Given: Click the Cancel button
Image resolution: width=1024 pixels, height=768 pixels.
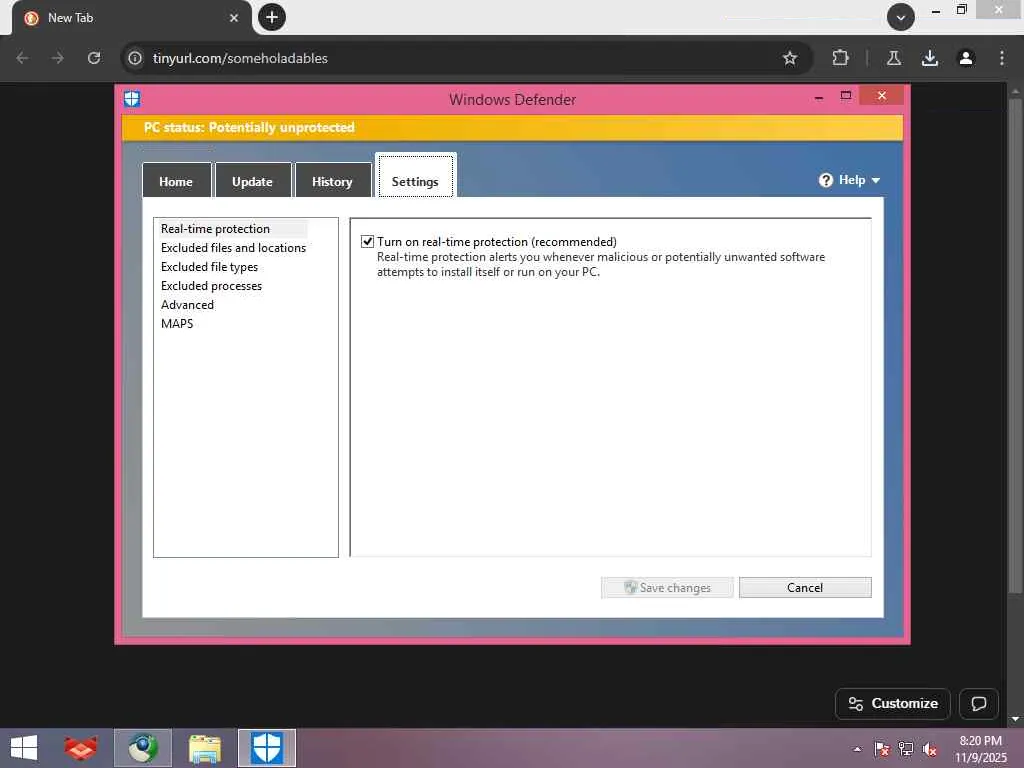Looking at the screenshot, I should [805, 587].
